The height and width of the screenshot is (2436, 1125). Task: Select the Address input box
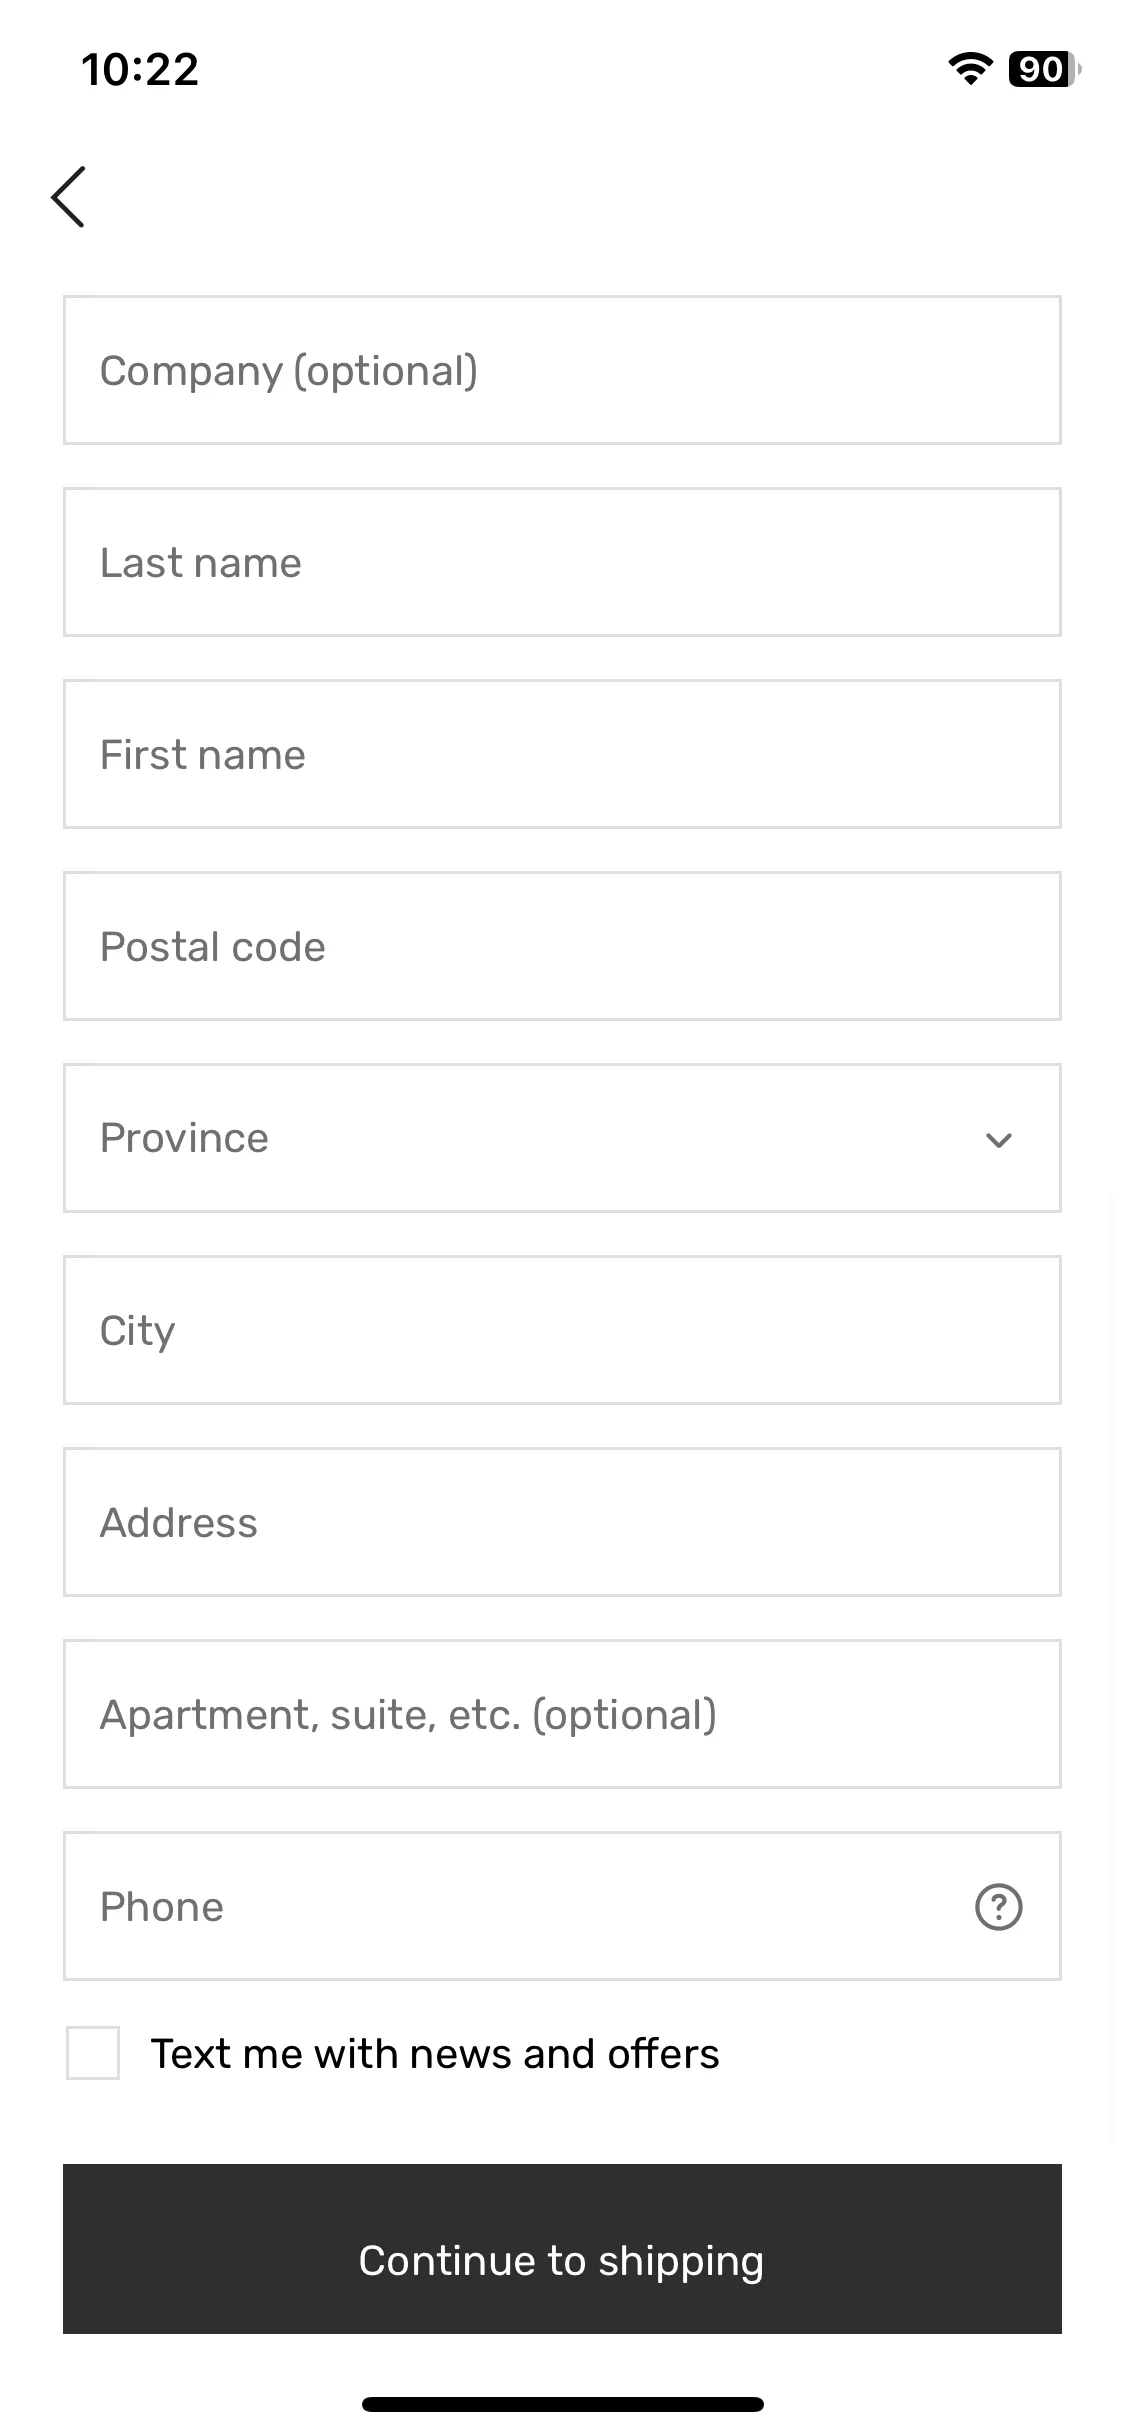(x=562, y=1522)
